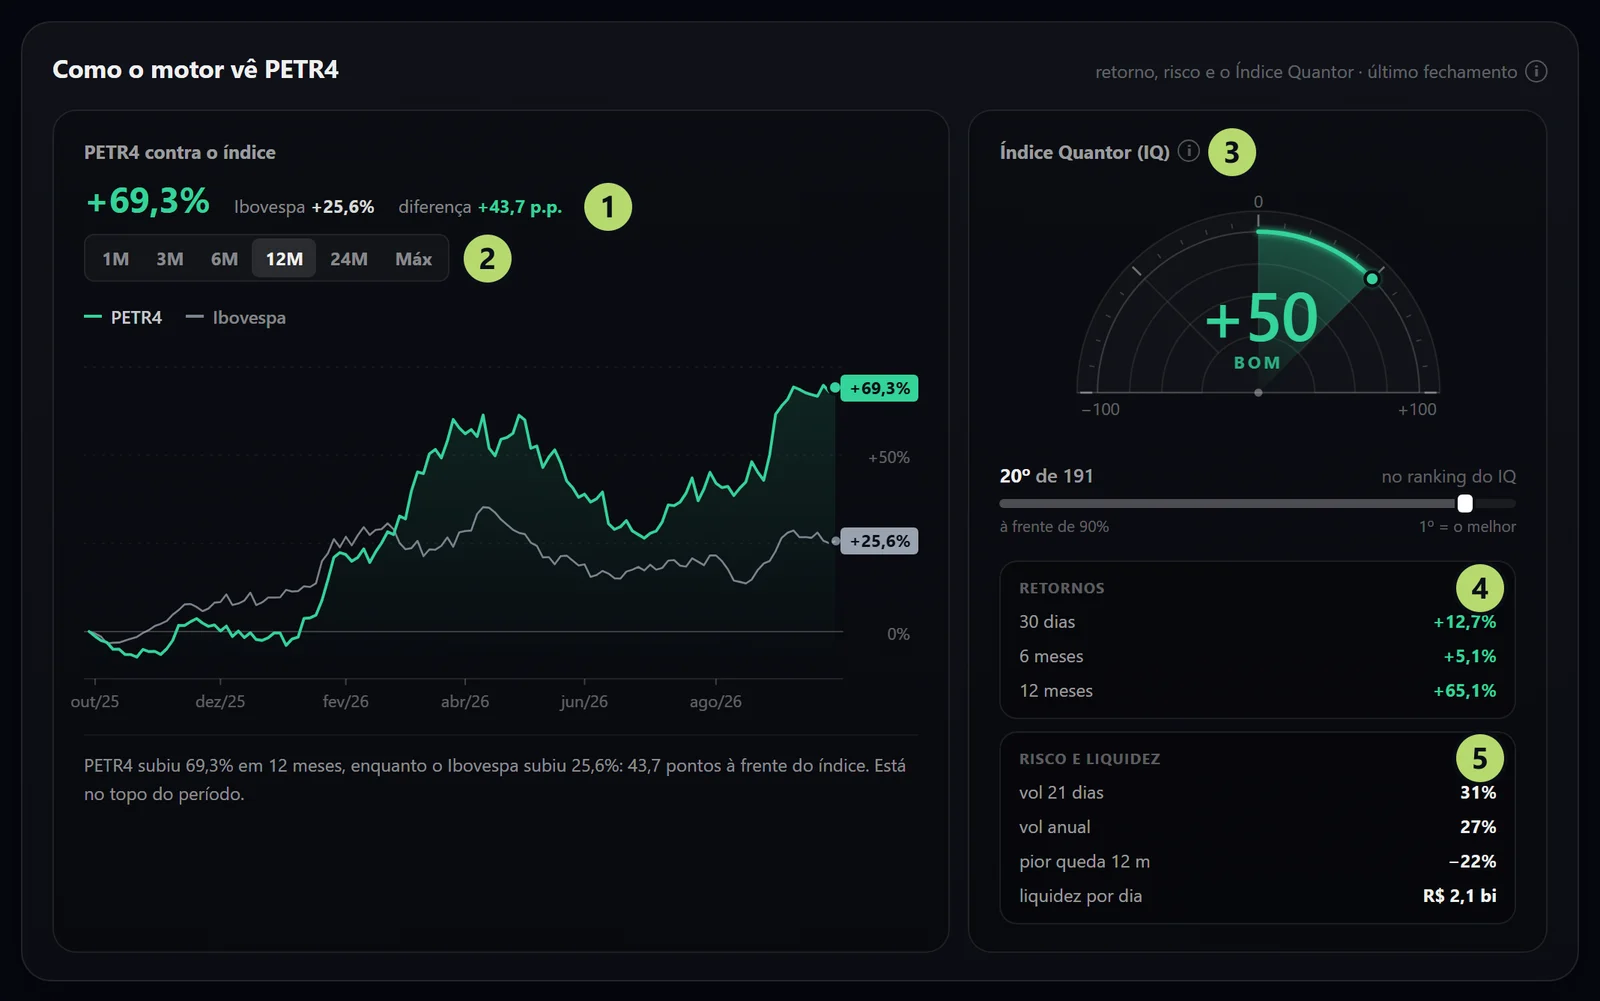This screenshot has width=1600, height=1001.
Task: Click the +50 IQ score in the gauge
Action: pos(1261,319)
